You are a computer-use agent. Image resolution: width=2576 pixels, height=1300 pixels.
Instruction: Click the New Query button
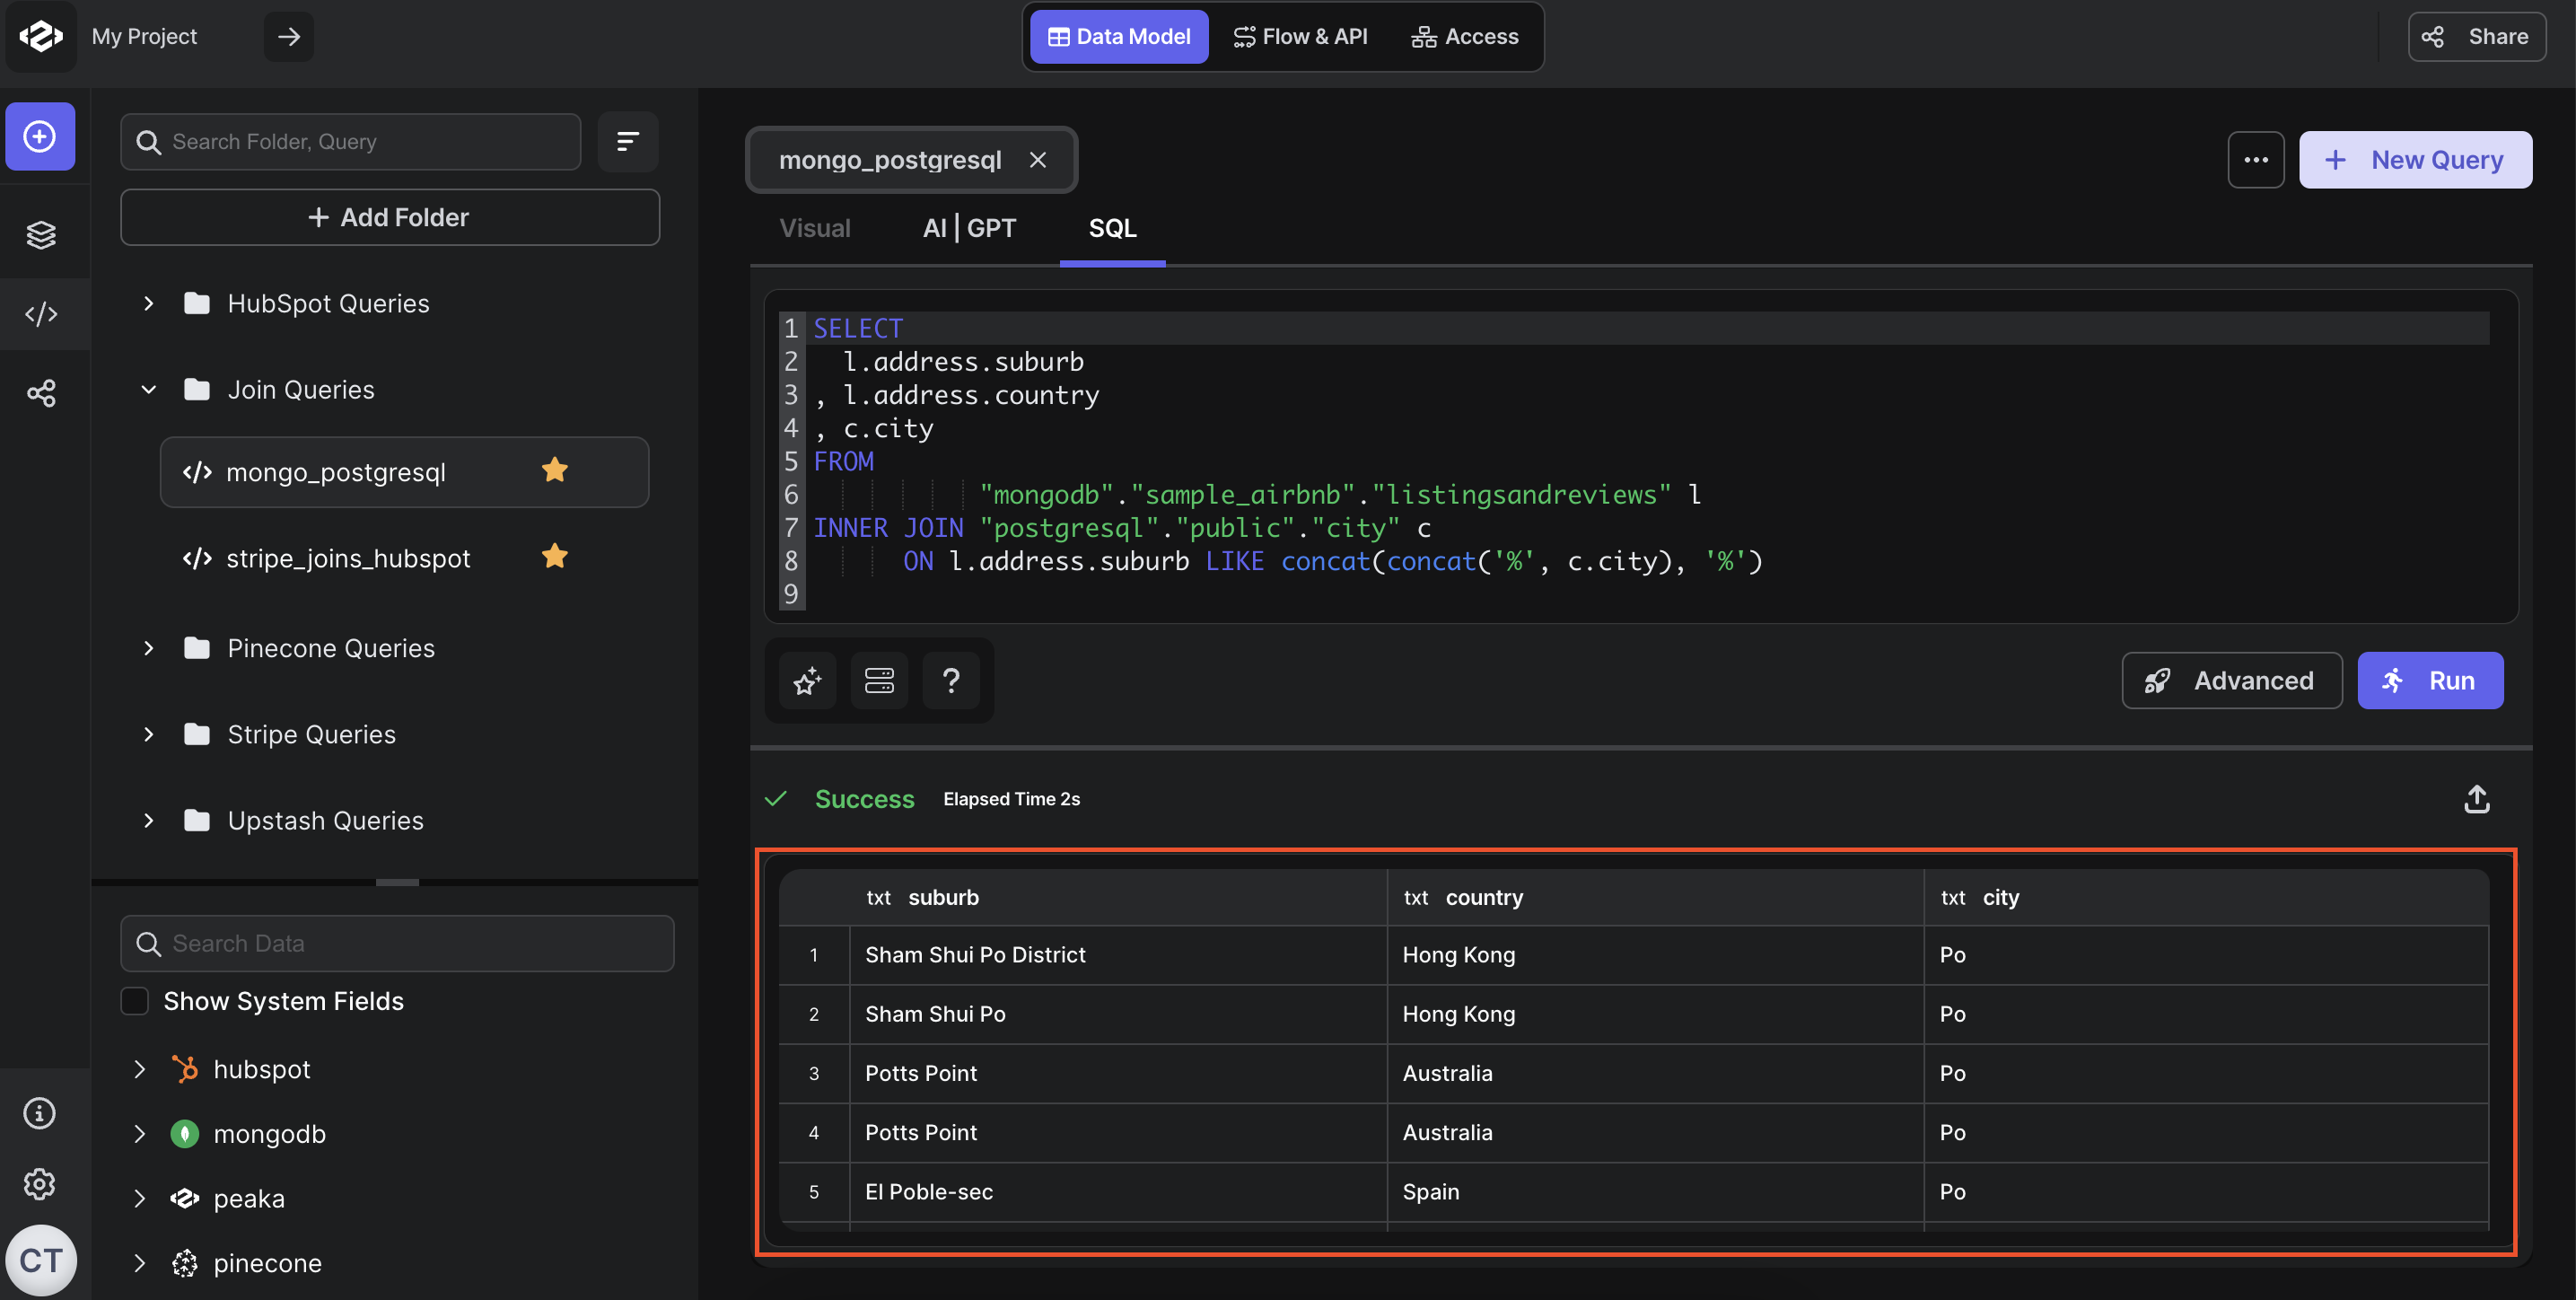pyautogui.click(x=2415, y=160)
